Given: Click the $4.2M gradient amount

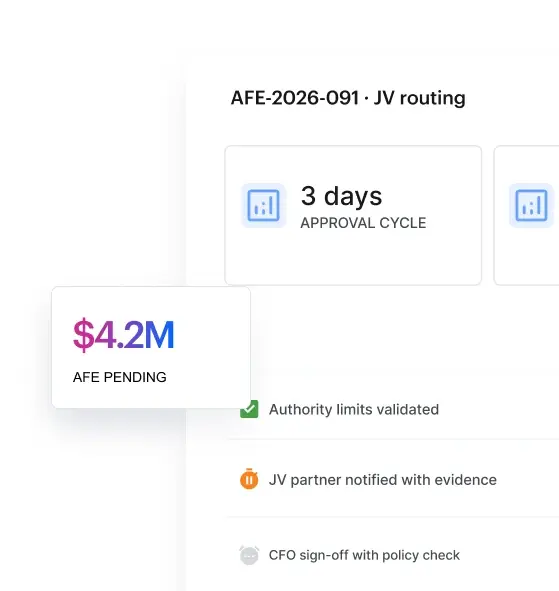Looking at the screenshot, I should click(x=124, y=335).
